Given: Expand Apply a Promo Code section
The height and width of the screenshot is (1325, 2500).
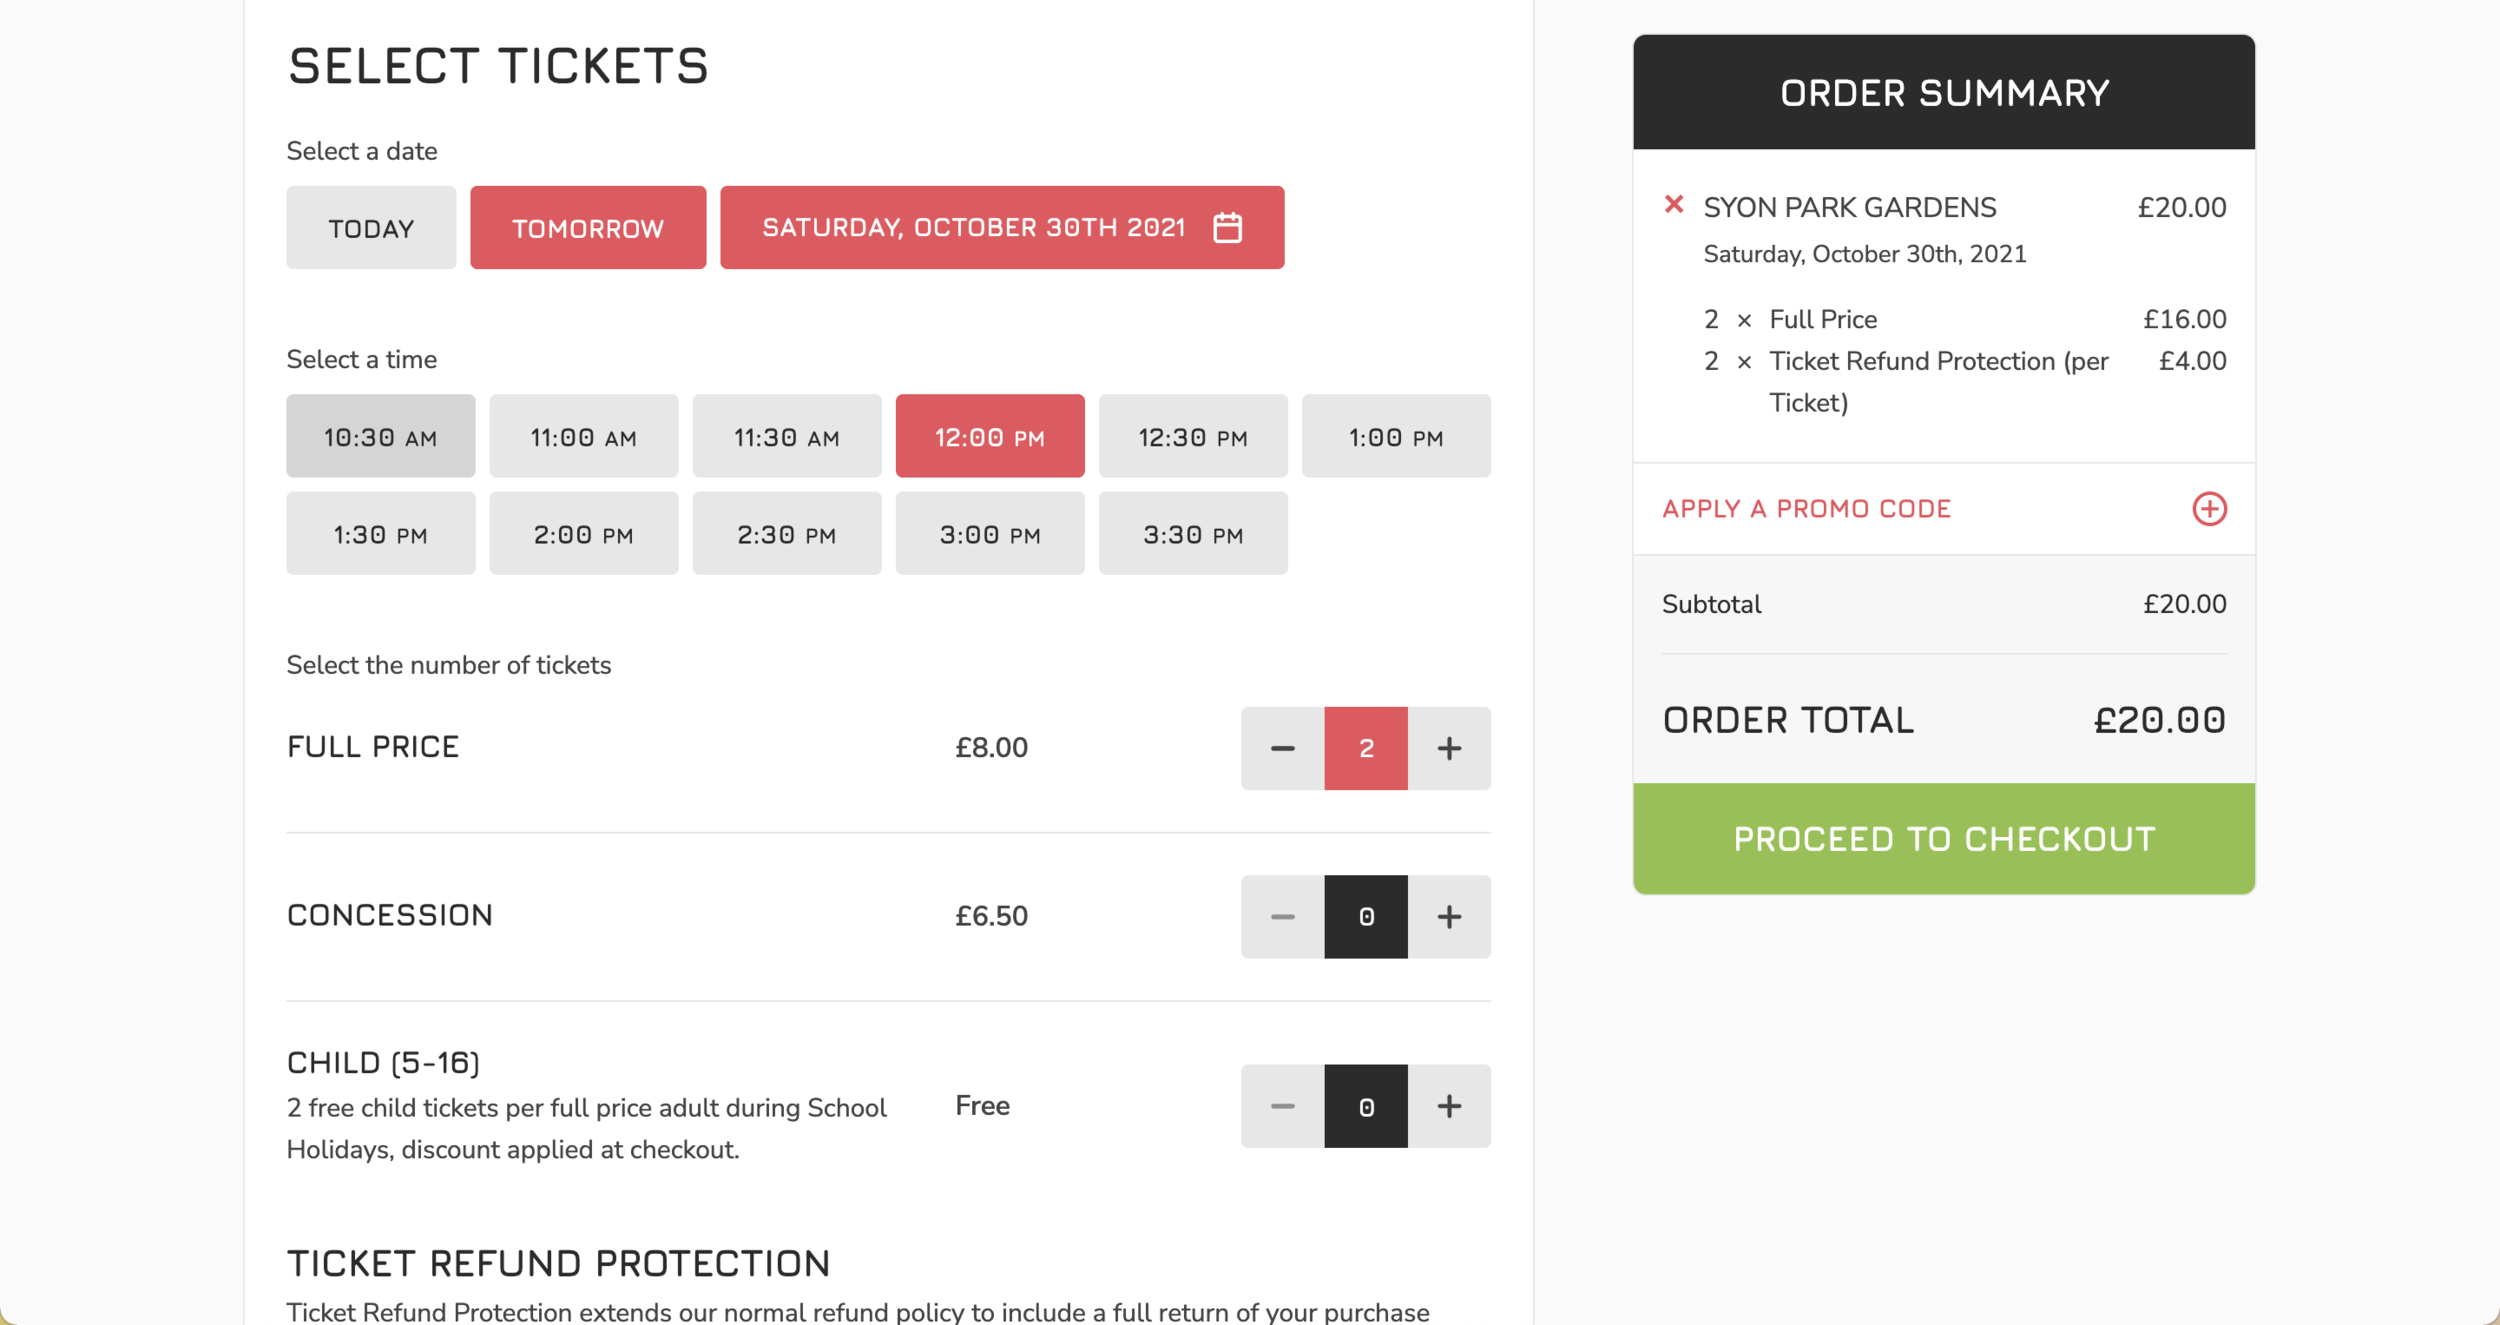Looking at the screenshot, I should pos(1806,509).
